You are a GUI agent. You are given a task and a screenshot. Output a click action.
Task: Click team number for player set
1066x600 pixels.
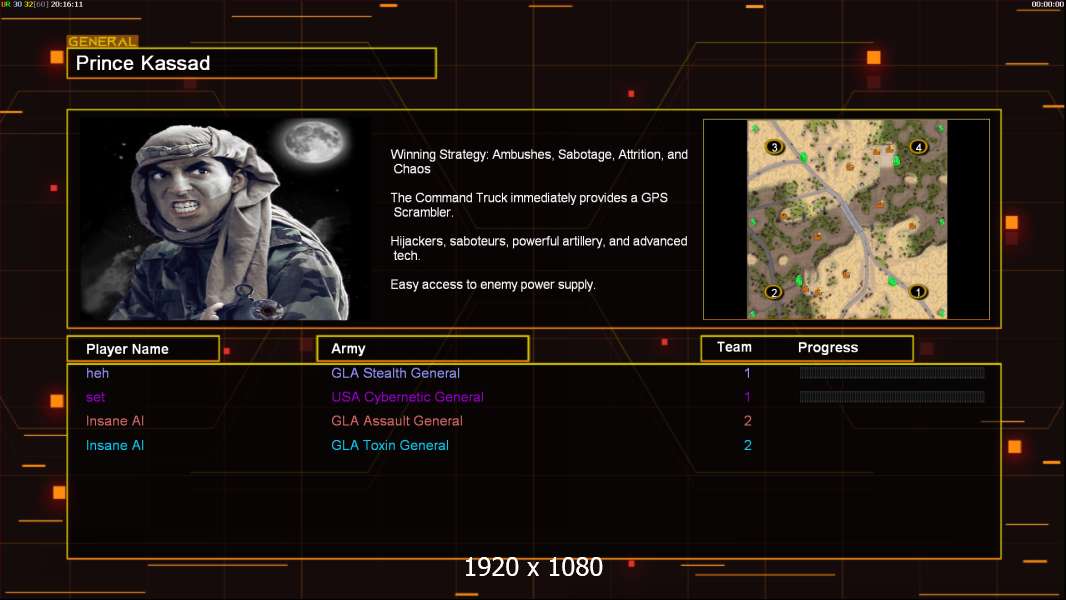pos(747,397)
